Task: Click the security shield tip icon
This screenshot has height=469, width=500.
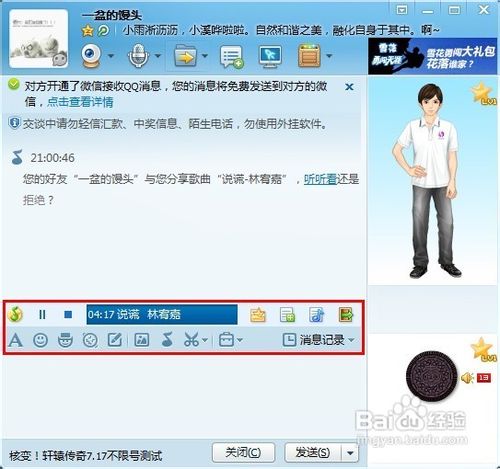Action: tap(14, 124)
